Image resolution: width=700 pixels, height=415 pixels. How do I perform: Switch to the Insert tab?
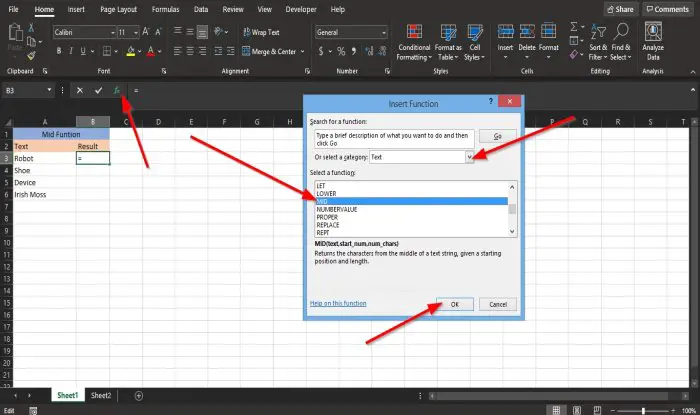pyautogui.click(x=76, y=9)
